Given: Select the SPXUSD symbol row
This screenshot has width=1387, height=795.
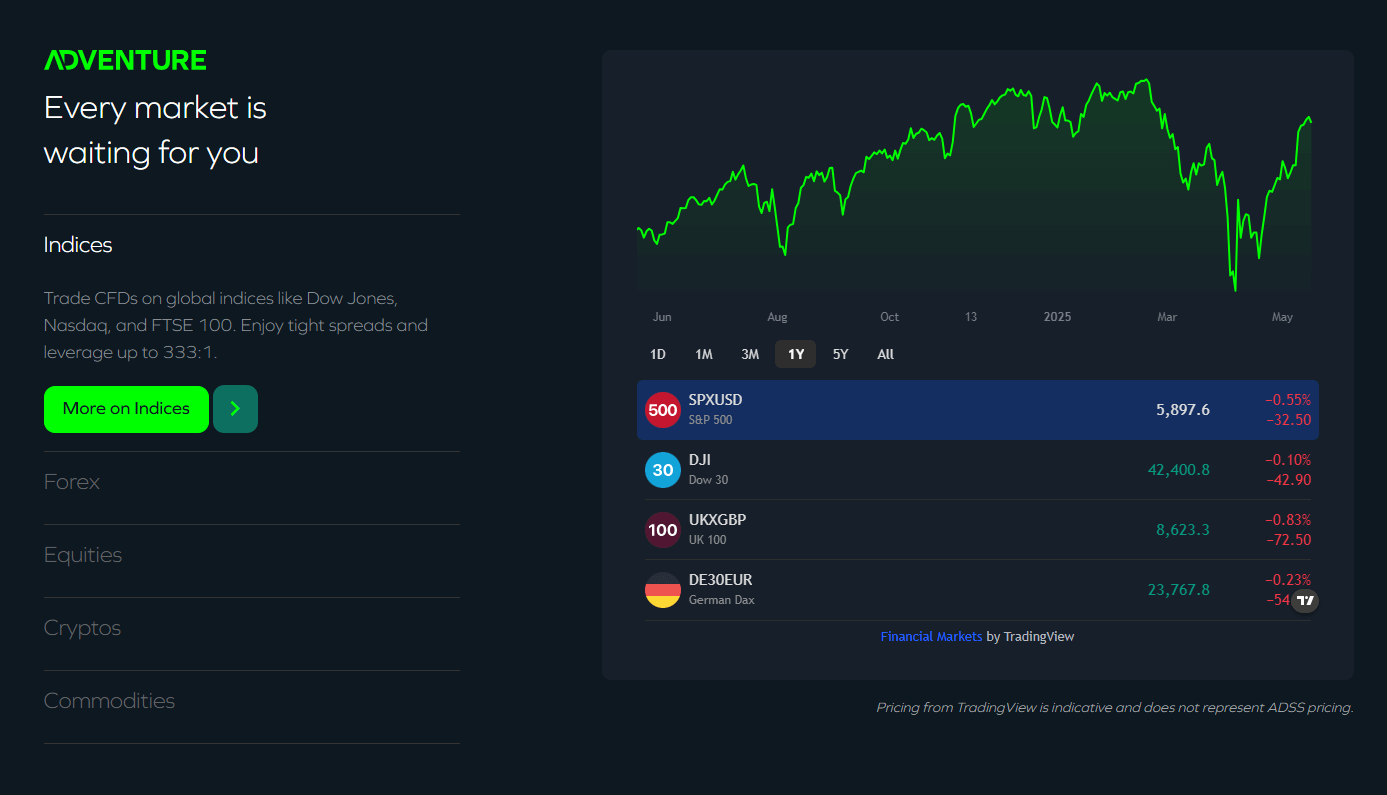Looking at the screenshot, I should pos(978,410).
